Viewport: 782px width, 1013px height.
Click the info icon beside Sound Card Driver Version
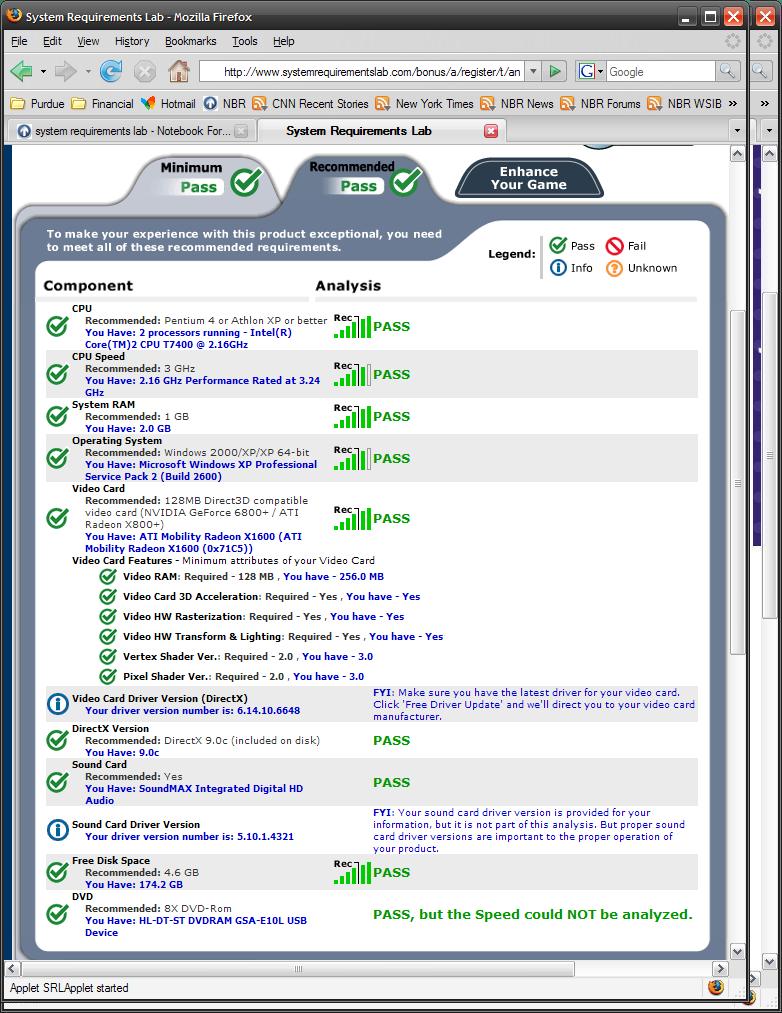58,830
